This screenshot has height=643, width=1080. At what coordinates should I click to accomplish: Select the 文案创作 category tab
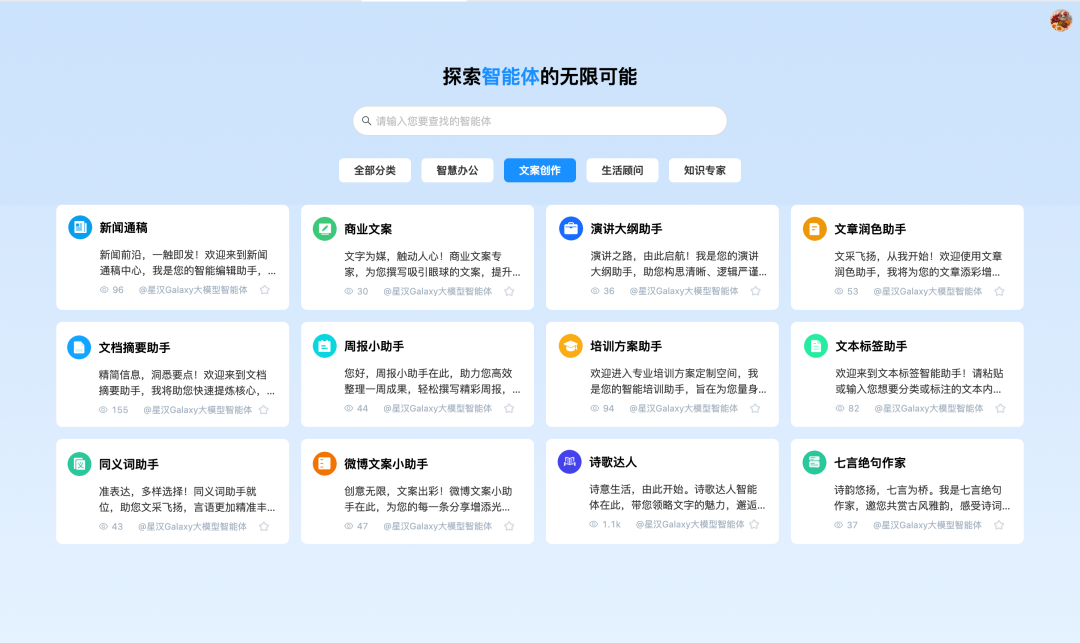[x=540, y=170]
